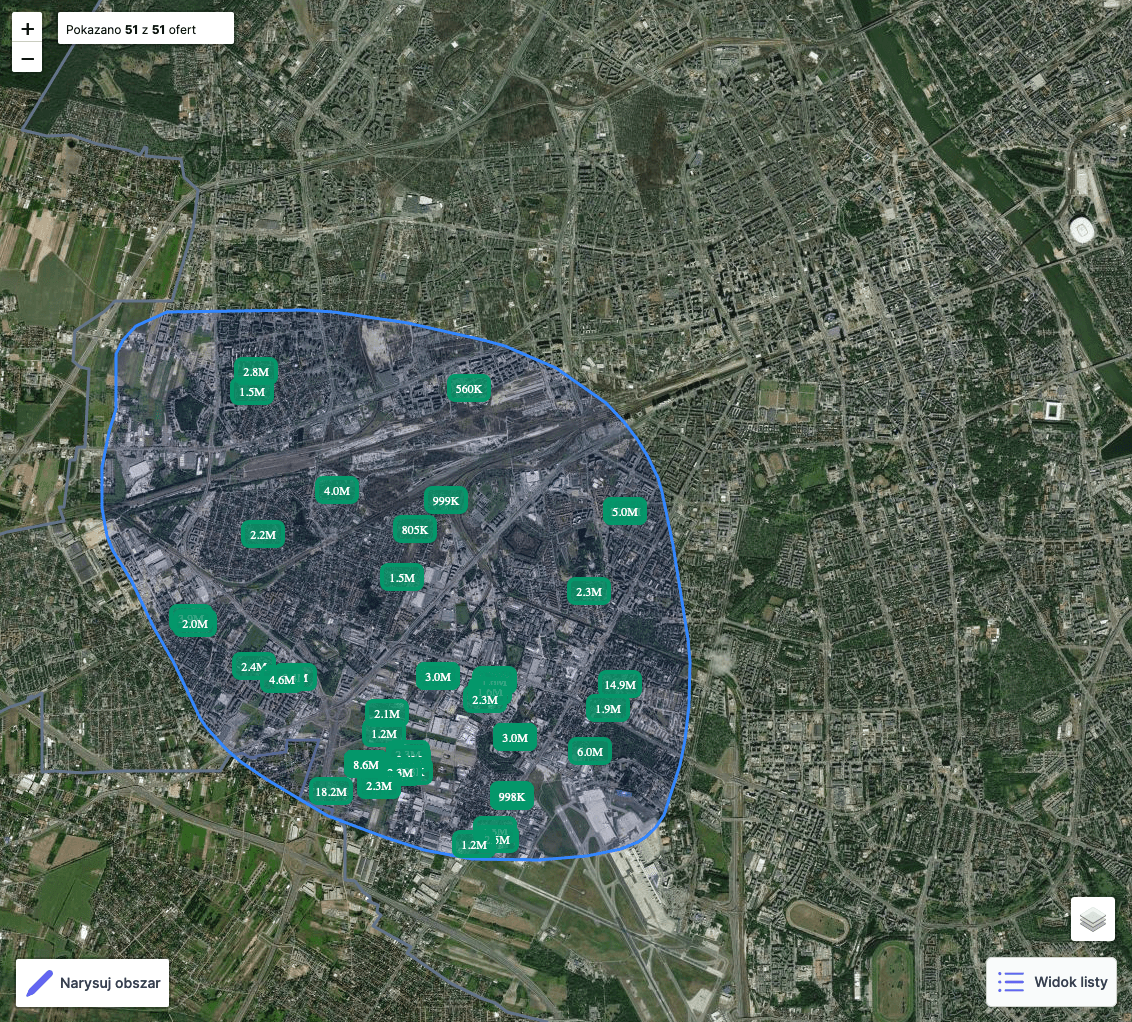Select the 2.8M marker in the upper left
The height and width of the screenshot is (1022, 1132).
click(254, 370)
